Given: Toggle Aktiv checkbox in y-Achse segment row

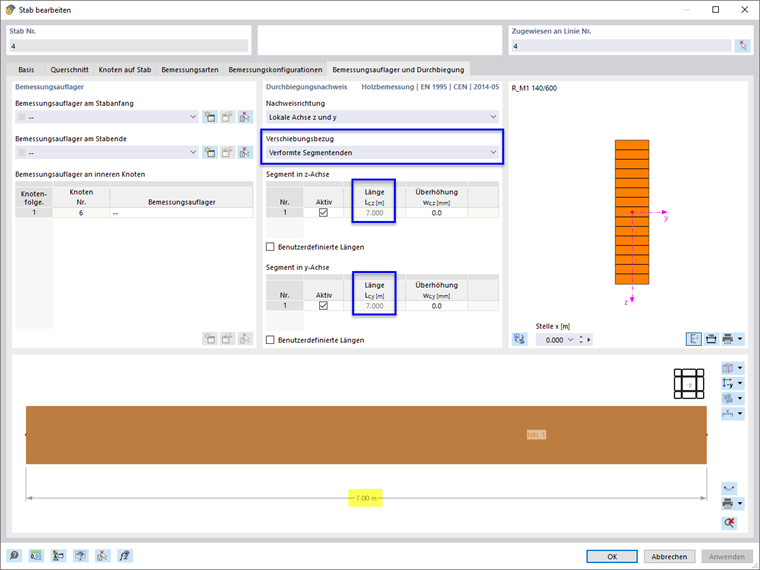Looking at the screenshot, I should 323,305.
